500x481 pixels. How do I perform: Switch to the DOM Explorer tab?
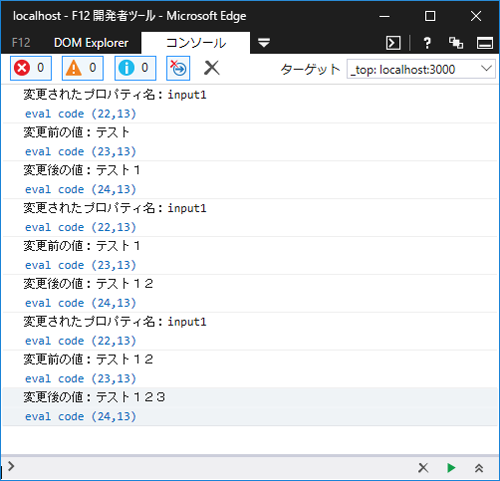coord(91,43)
